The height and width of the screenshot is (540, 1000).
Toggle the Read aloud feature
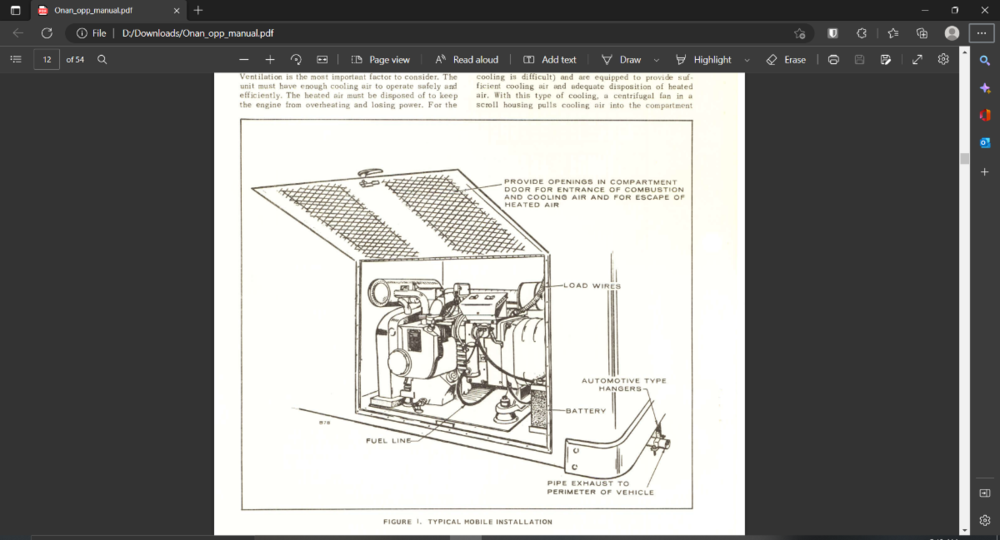point(466,60)
